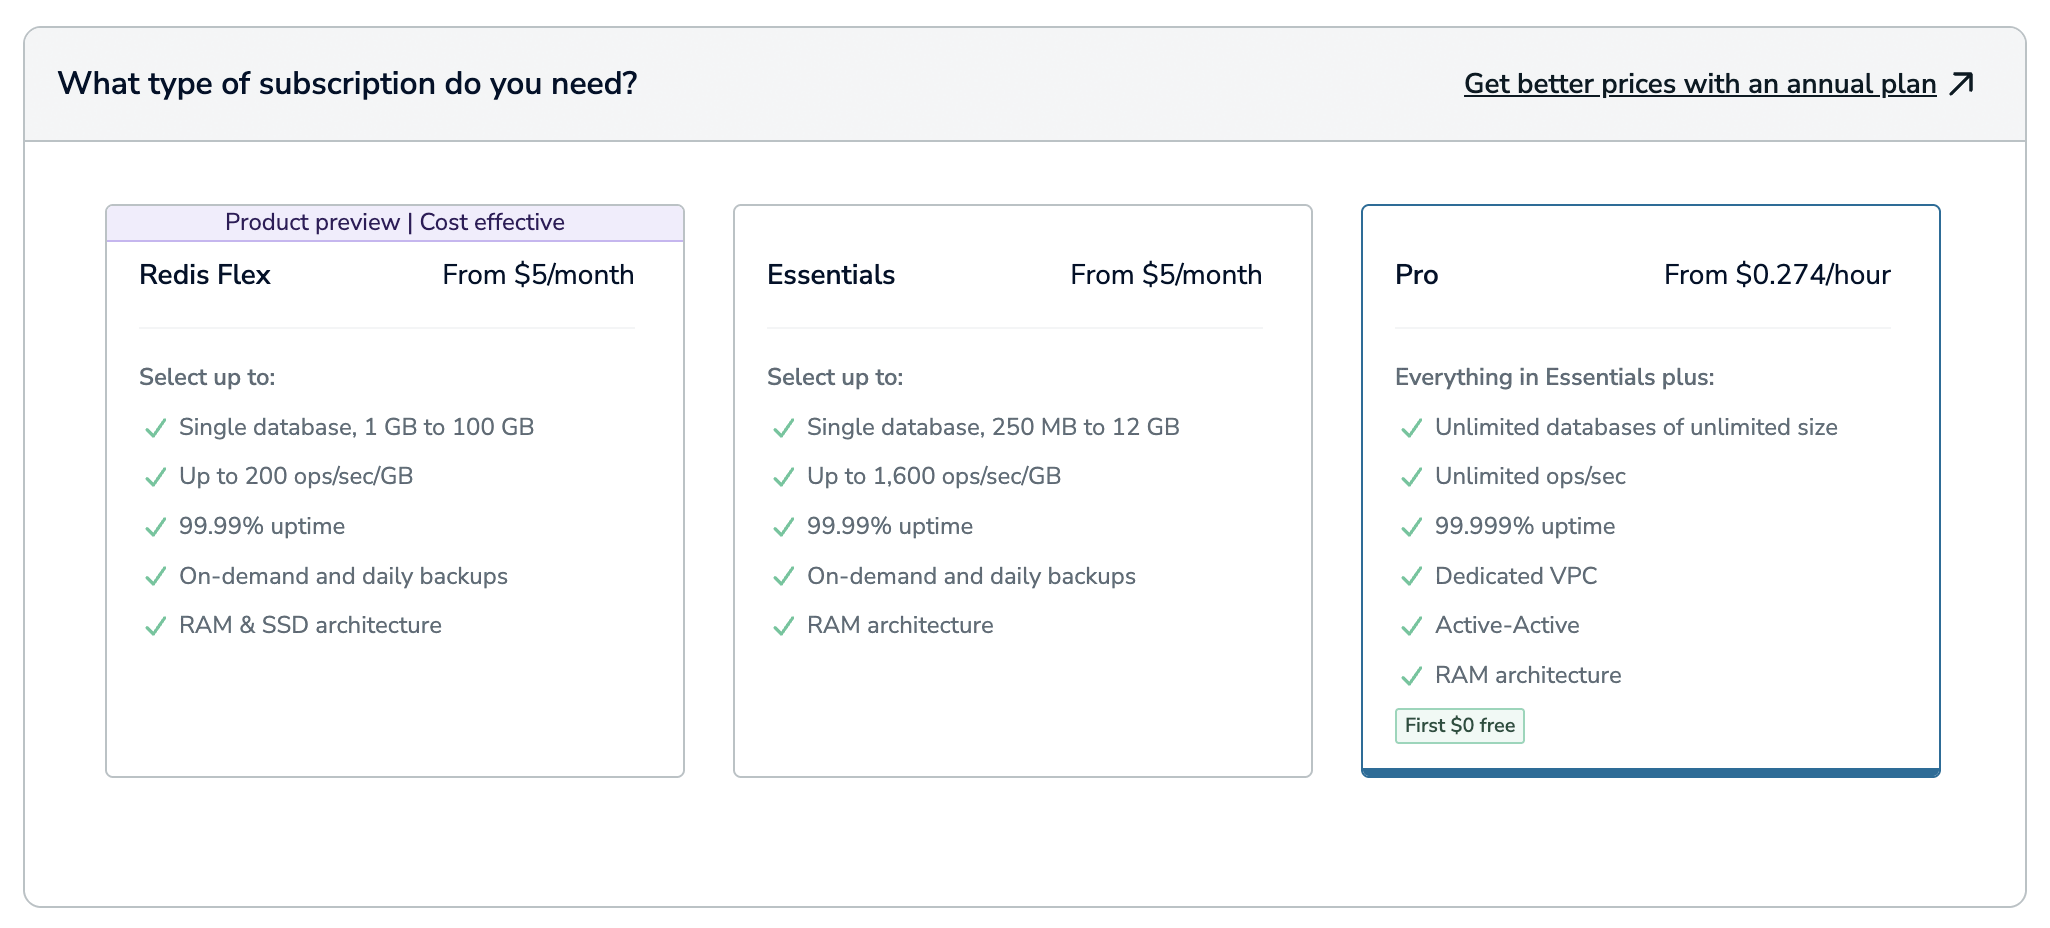Screen dimensions: 2050x928
Task: Click checkmark next to 'RAM & SSD architecture'
Action: click(155, 626)
